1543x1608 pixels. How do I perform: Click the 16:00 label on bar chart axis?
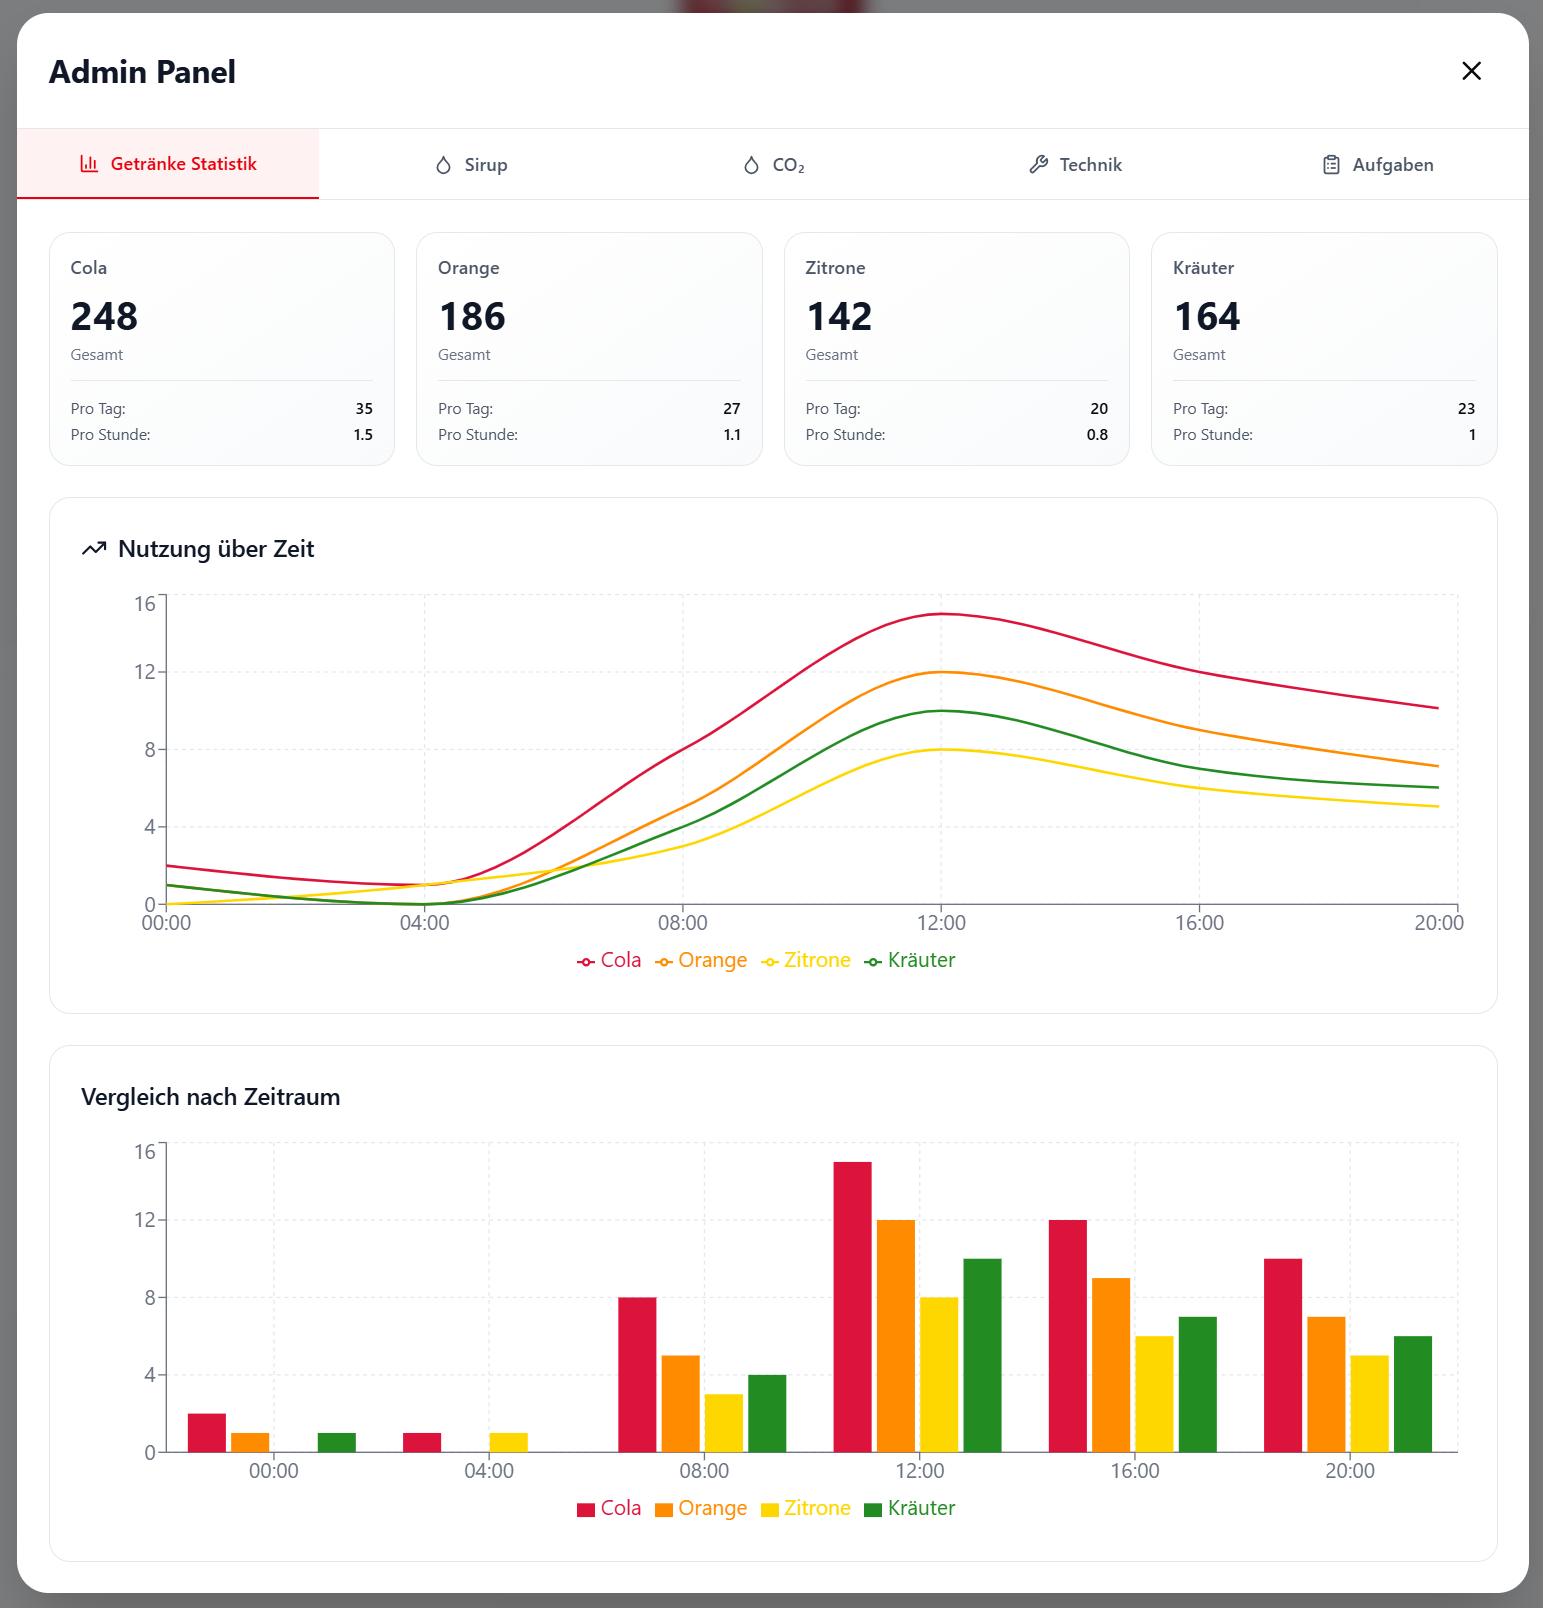coord(1135,1471)
